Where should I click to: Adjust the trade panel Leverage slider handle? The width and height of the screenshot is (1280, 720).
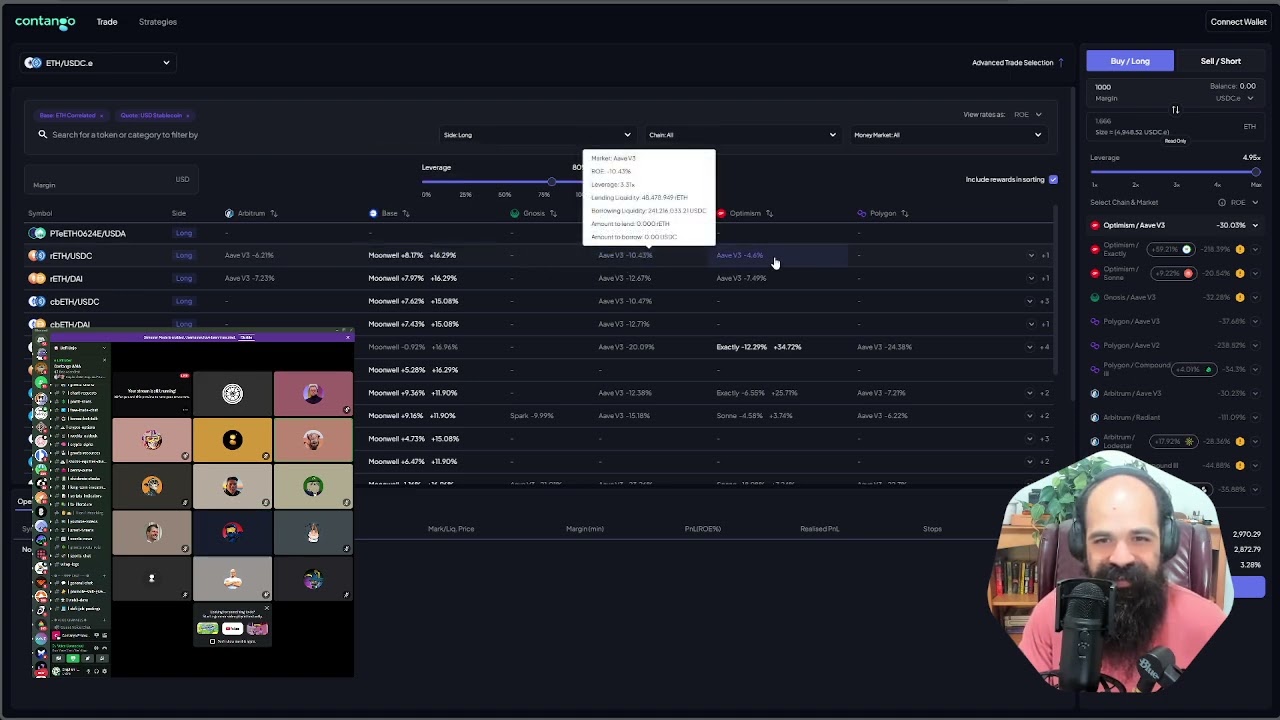[x=1256, y=172]
